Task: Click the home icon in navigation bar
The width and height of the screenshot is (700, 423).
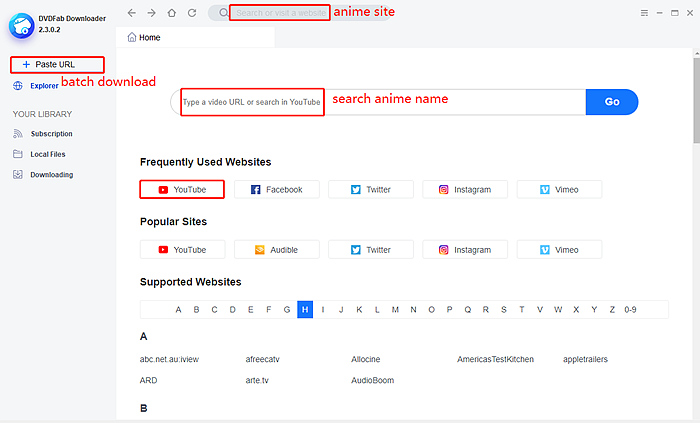Action: tap(171, 13)
